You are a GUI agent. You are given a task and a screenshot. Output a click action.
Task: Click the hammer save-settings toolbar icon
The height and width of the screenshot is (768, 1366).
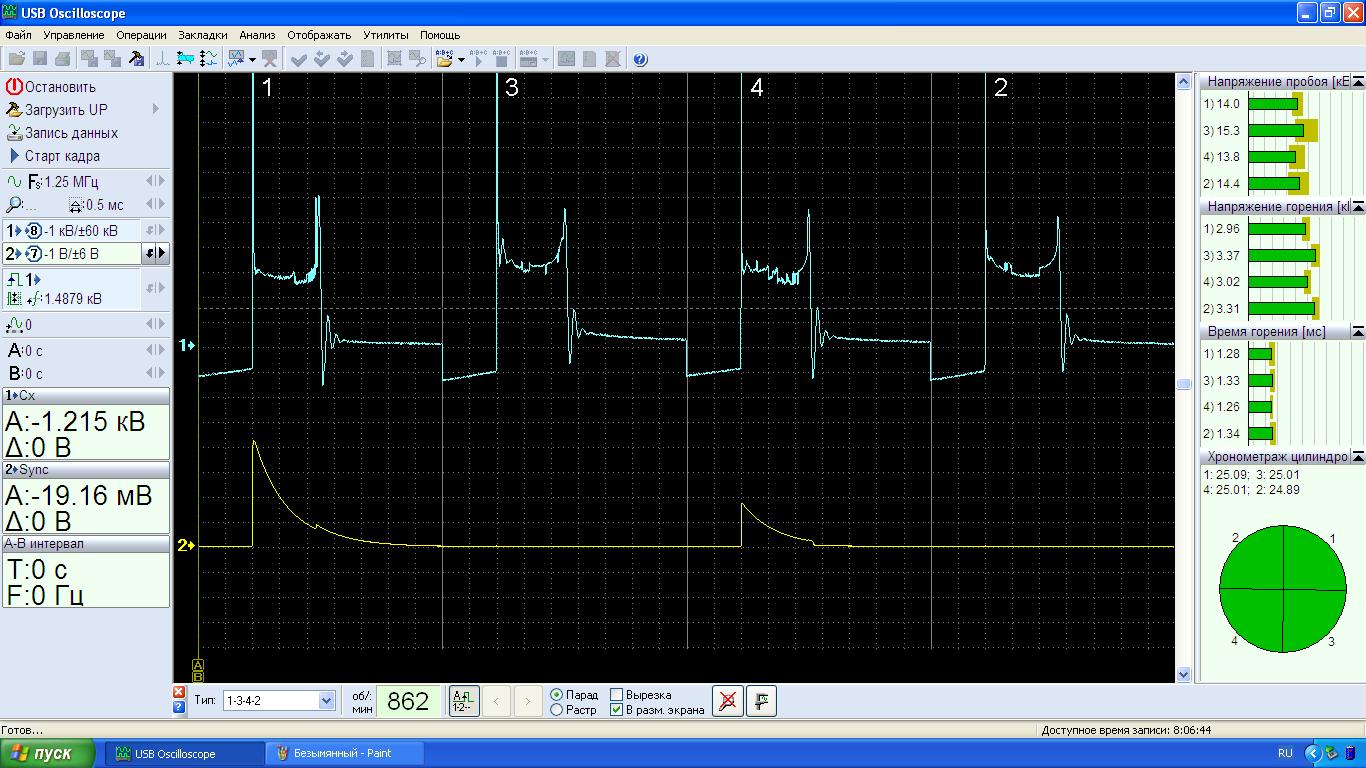137,59
